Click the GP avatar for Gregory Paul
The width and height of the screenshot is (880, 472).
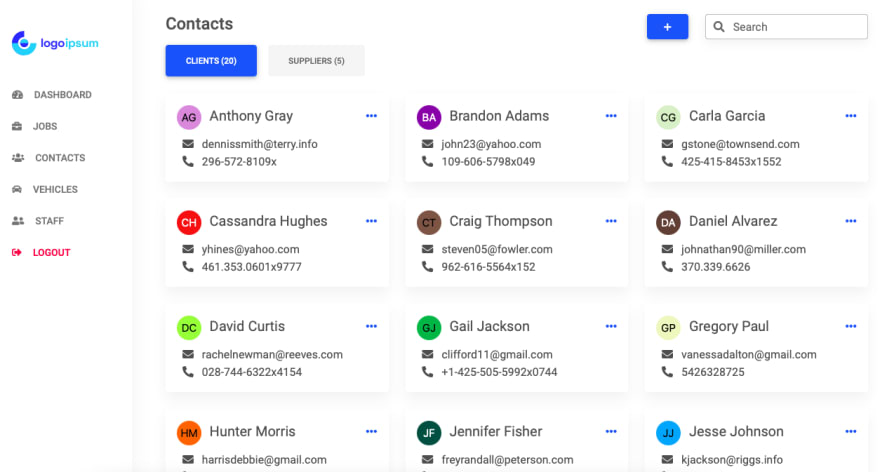click(x=668, y=328)
